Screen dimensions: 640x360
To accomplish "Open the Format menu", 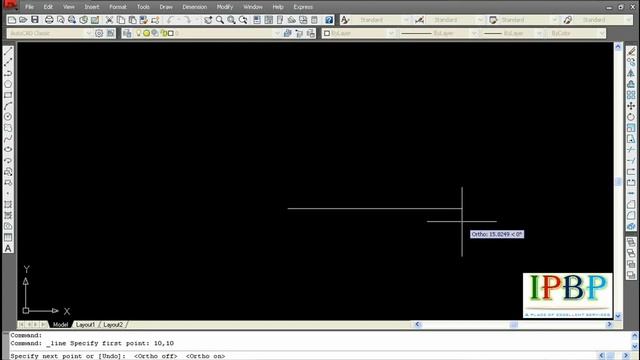I will point(118,7).
